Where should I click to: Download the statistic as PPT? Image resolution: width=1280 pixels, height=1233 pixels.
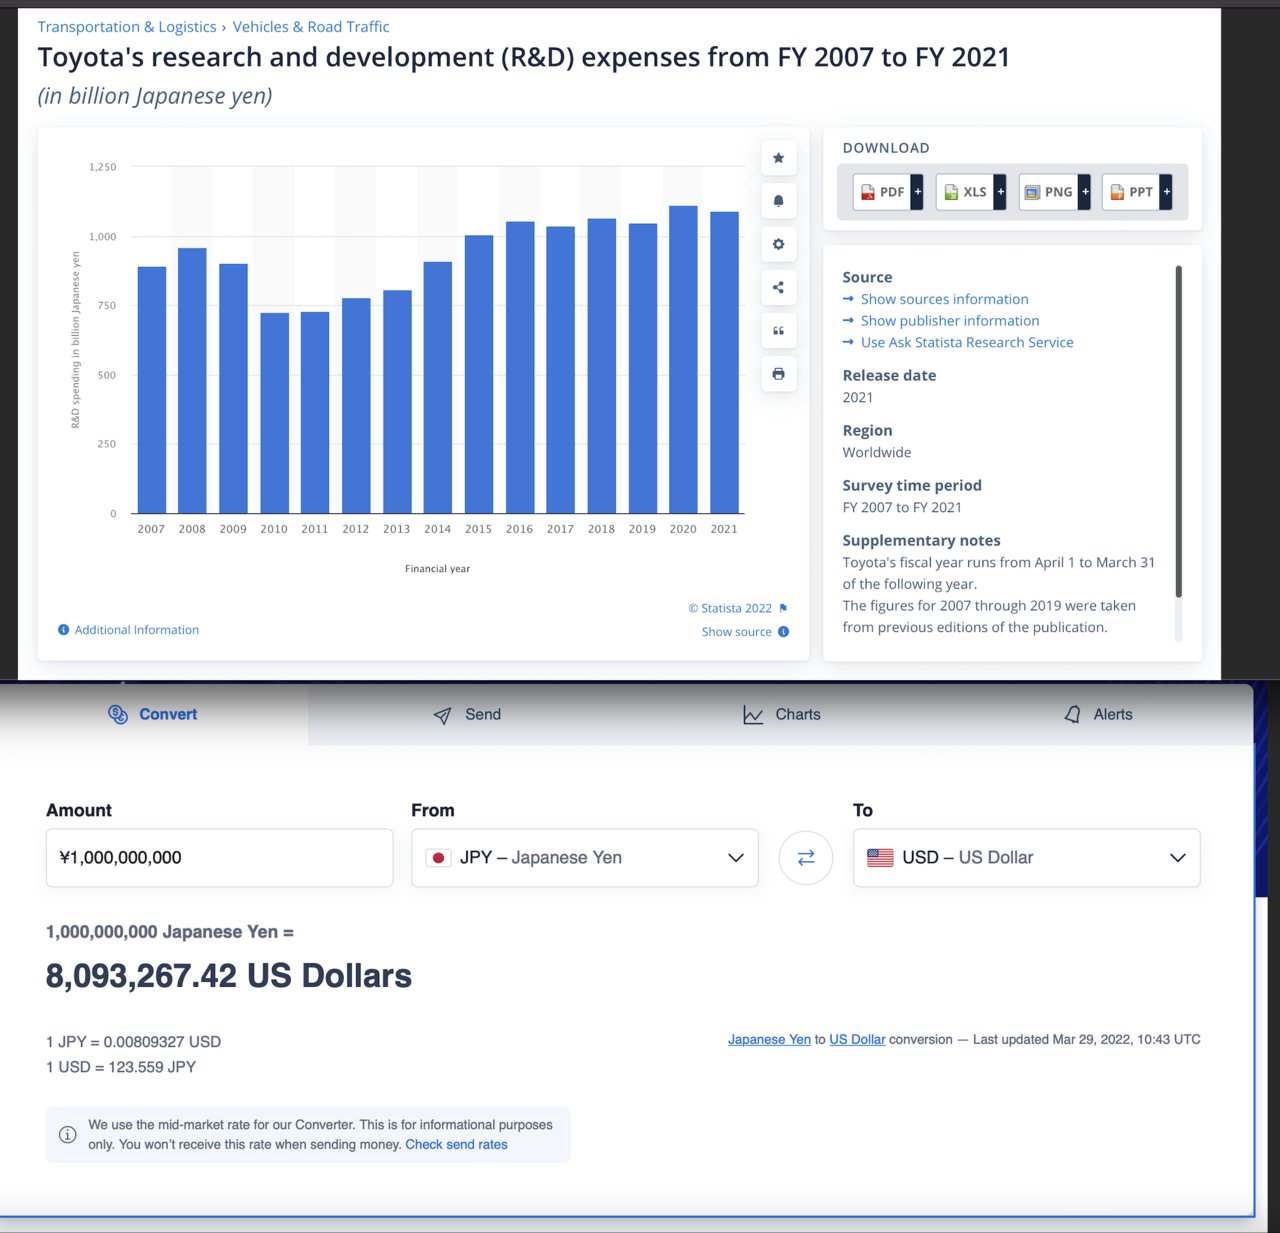click(x=1137, y=192)
